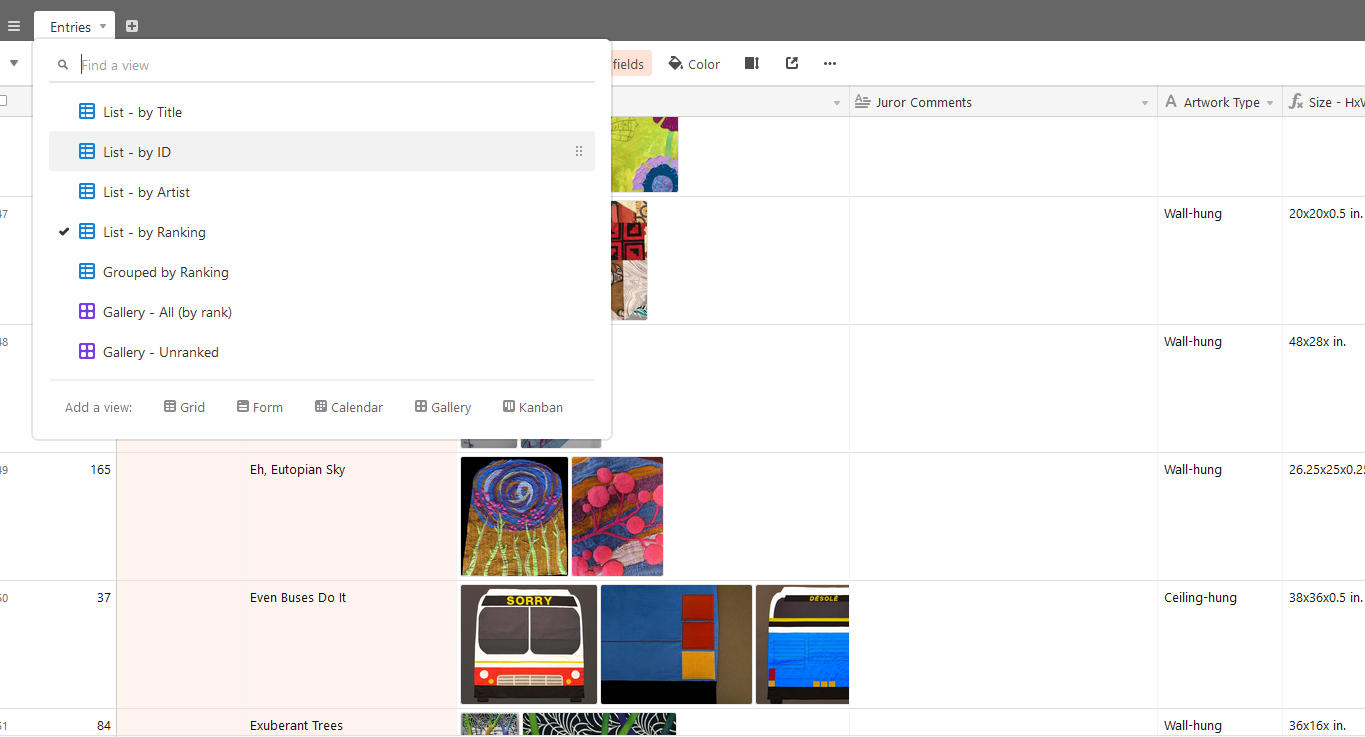Add a new Calendar view
This screenshot has height=737, width=1365.
[x=348, y=407]
